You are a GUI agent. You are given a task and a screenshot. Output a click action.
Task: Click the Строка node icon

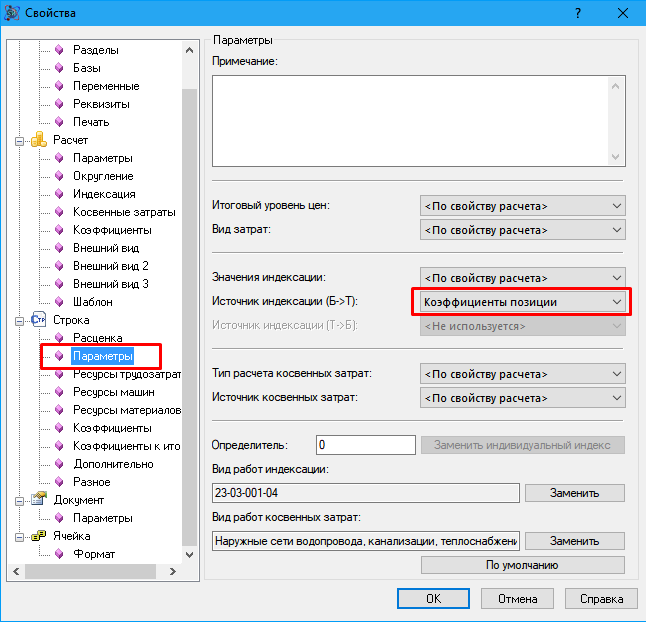click(x=39, y=320)
